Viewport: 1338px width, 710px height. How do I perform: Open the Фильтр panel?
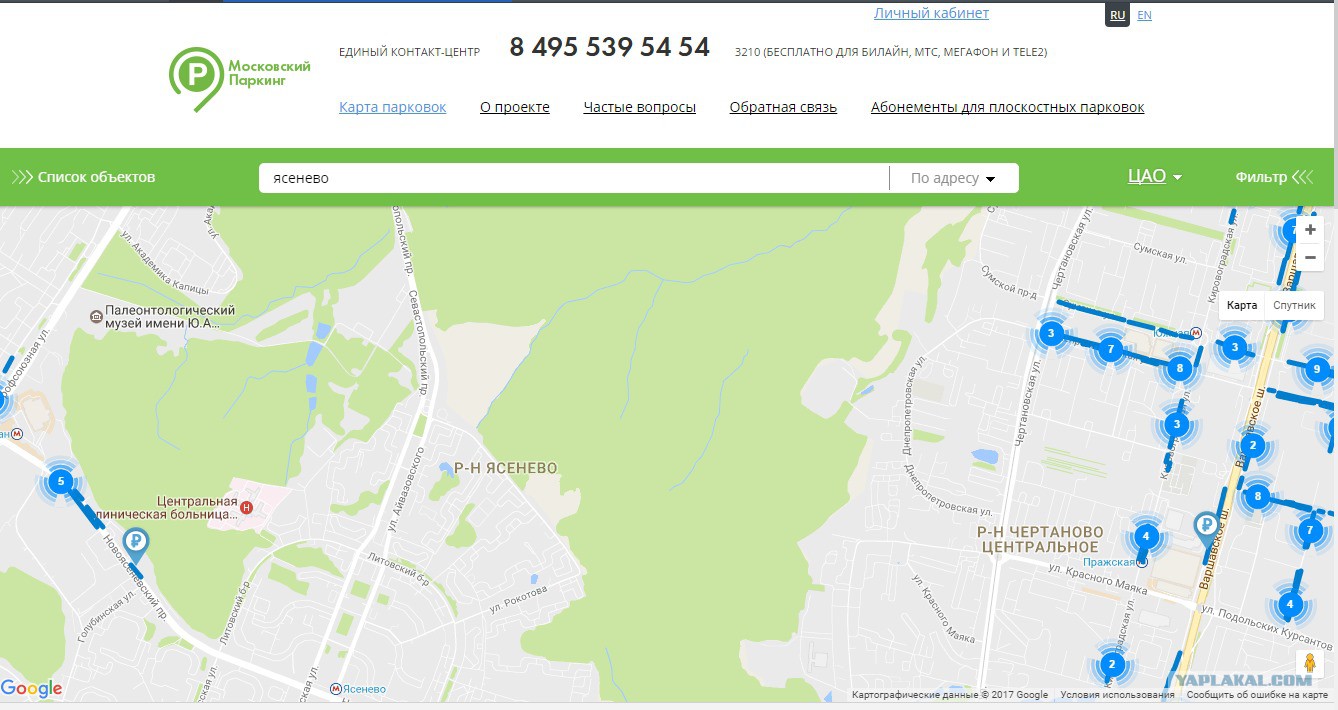pyautogui.click(x=1274, y=177)
